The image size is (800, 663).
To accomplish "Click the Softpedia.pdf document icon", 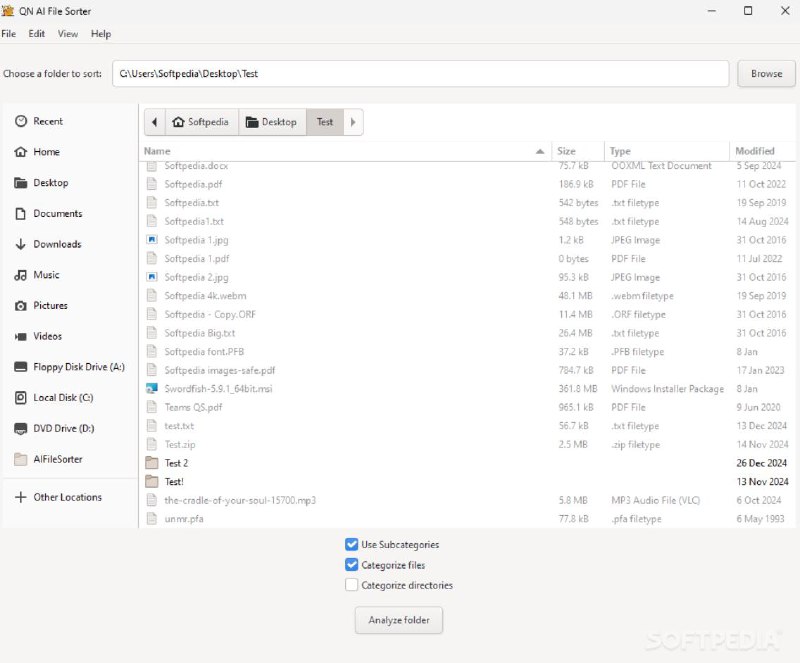I will coord(152,184).
